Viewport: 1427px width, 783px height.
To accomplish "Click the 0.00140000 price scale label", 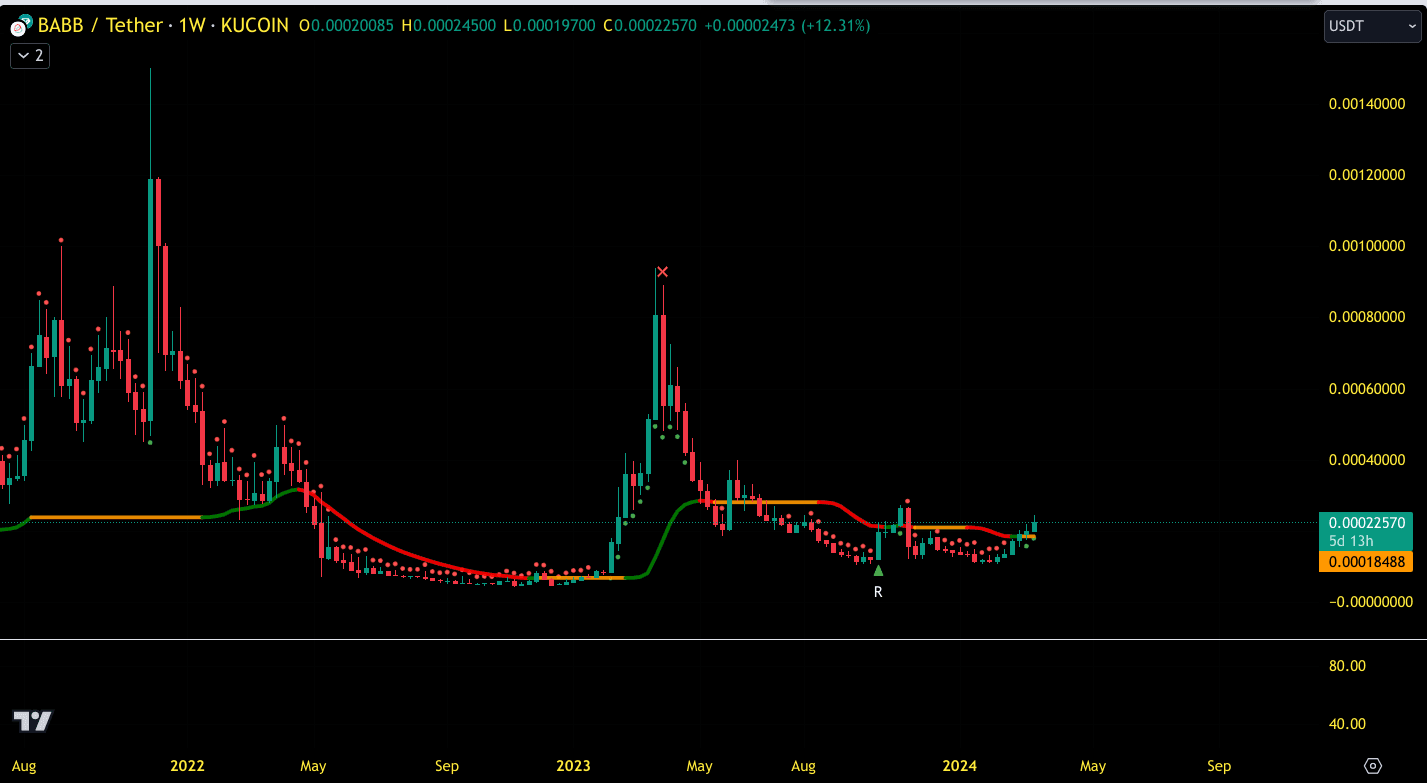I will pos(1367,103).
